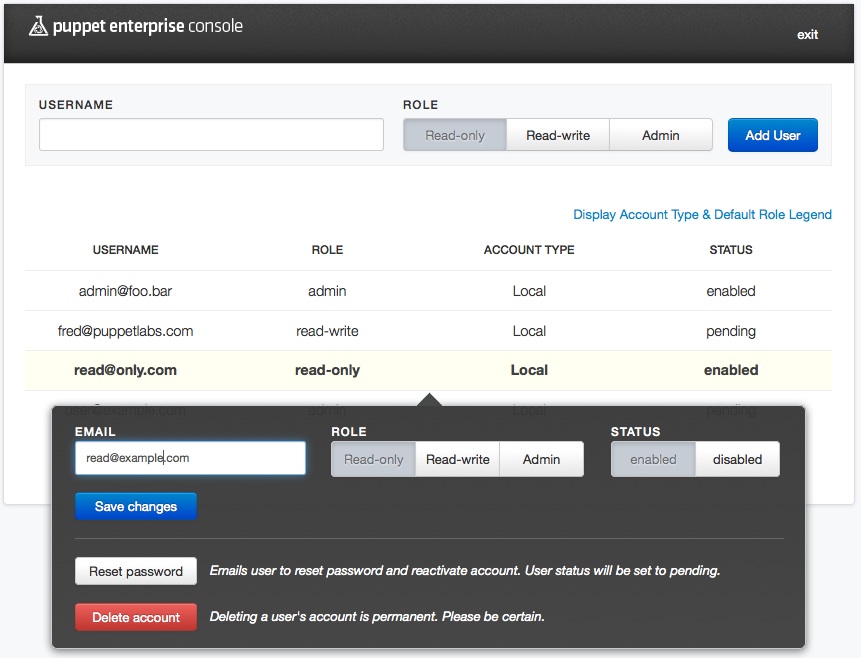Set edited user role to Read-only
Viewport: 861px width, 658px height.
click(x=374, y=460)
